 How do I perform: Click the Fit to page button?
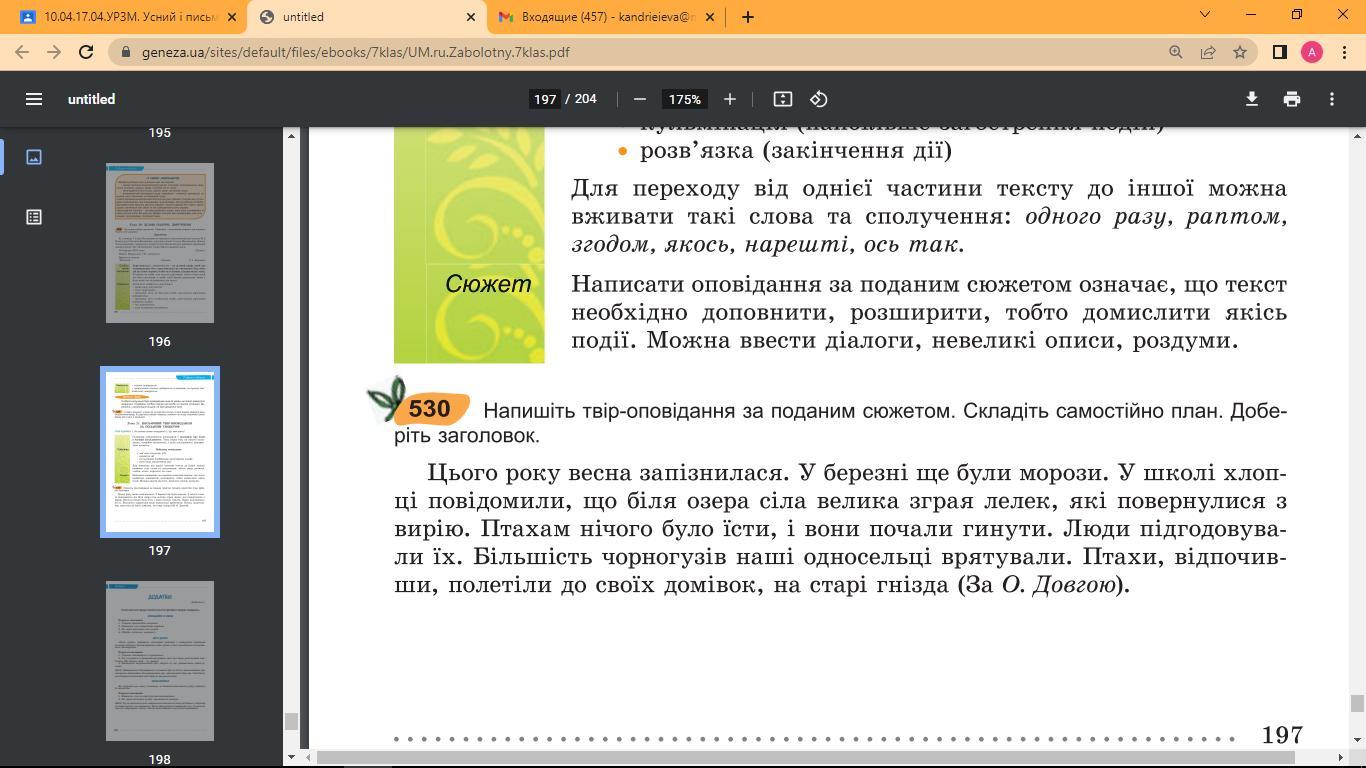point(783,99)
